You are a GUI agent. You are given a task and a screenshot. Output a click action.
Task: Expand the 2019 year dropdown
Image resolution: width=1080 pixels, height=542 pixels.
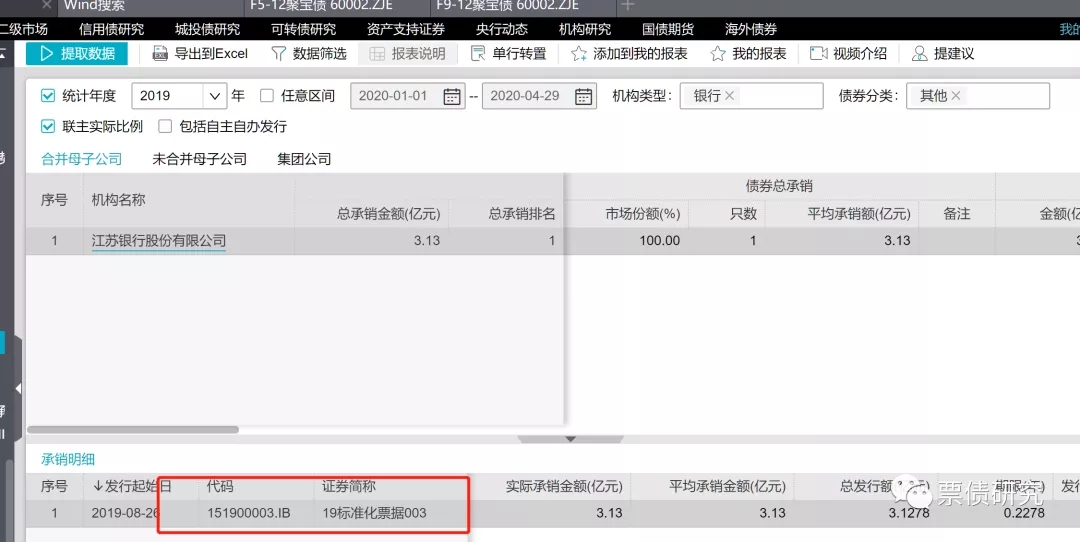(215, 96)
